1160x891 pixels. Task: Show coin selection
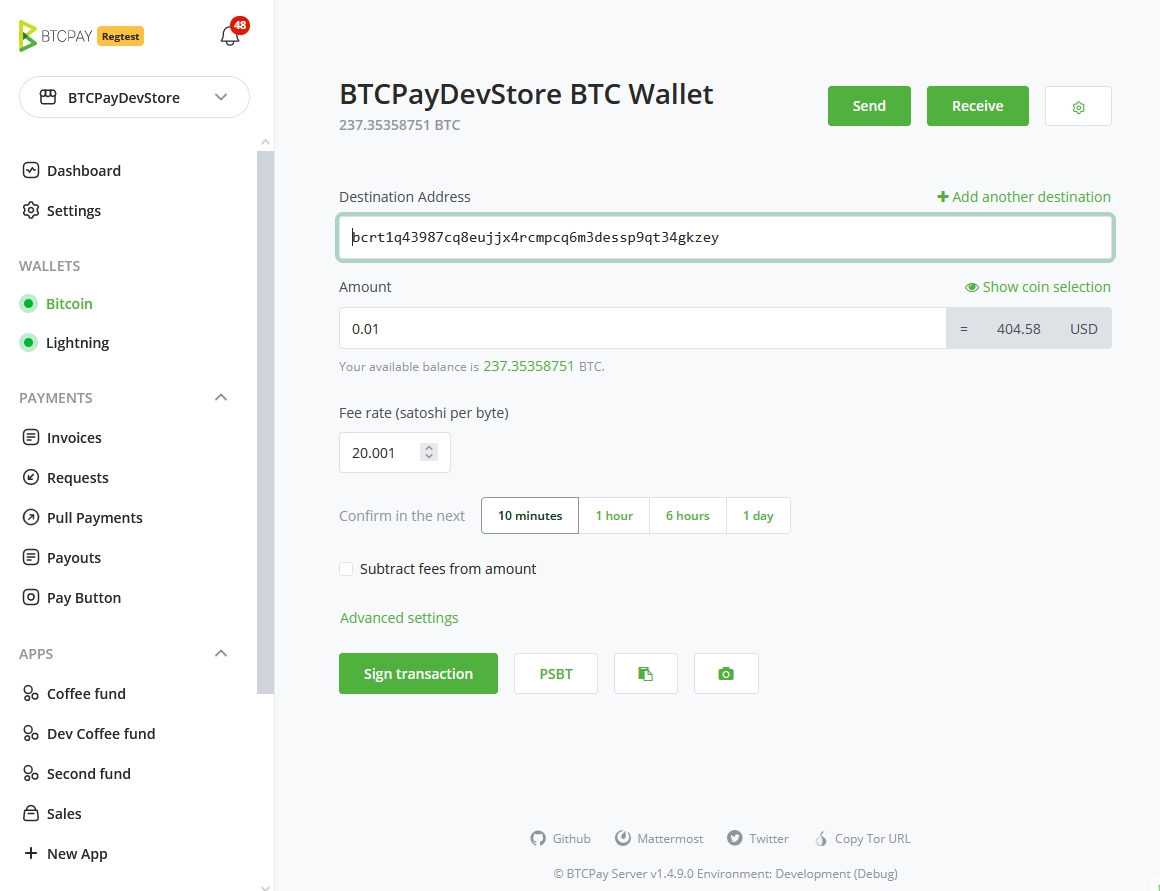(x=1037, y=287)
